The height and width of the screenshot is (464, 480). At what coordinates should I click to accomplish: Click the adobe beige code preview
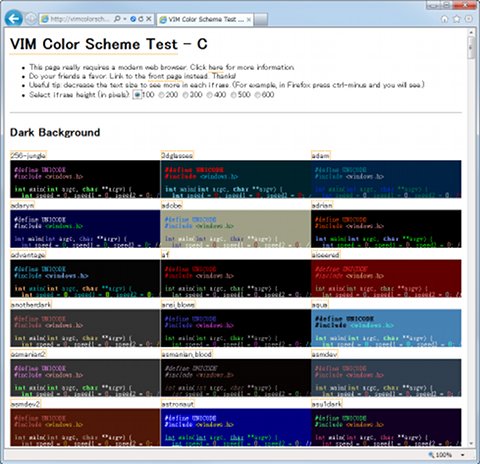[236, 229]
